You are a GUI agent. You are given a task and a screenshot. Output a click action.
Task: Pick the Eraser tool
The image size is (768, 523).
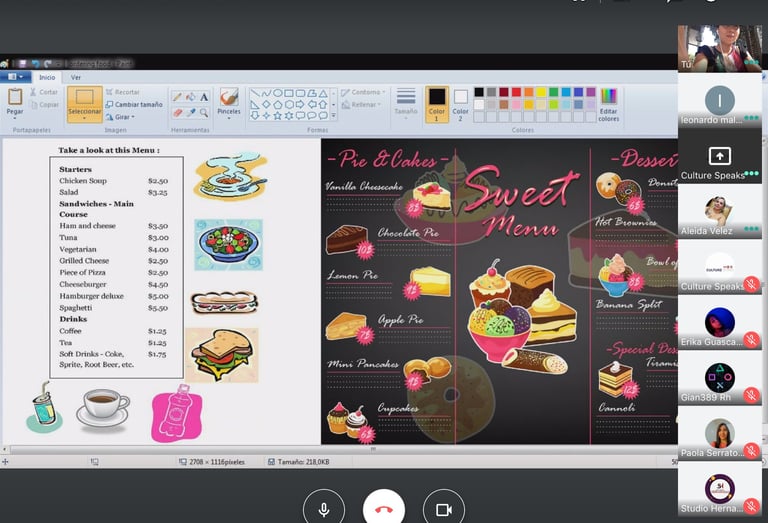point(177,113)
